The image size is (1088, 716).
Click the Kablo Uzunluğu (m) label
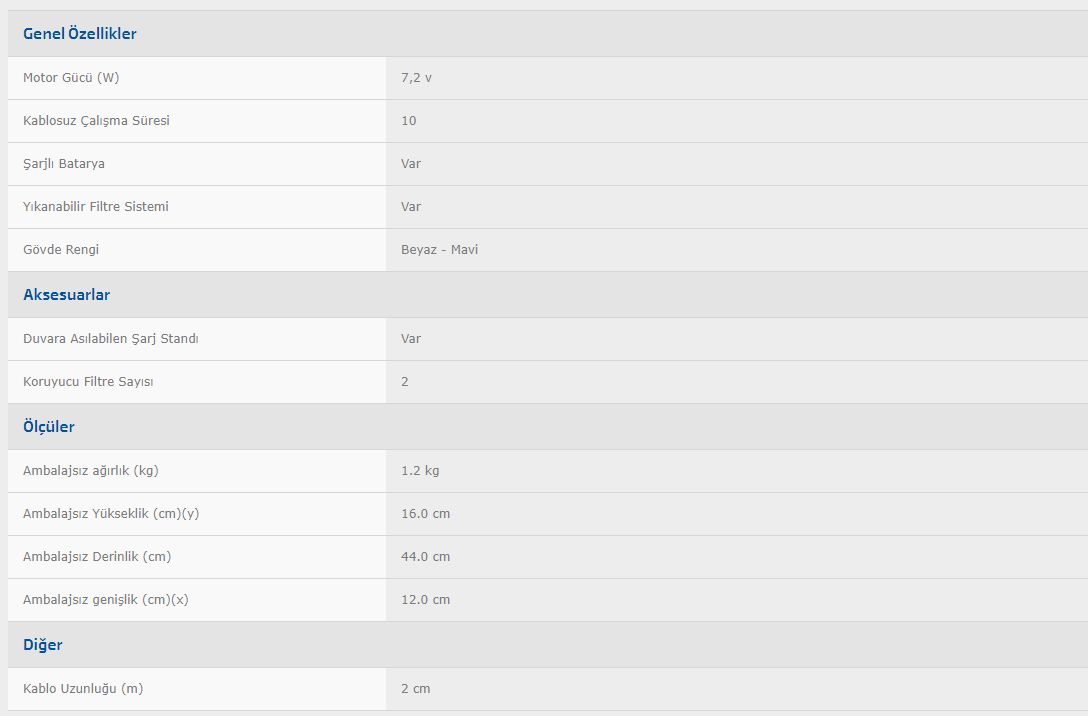(x=83, y=688)
